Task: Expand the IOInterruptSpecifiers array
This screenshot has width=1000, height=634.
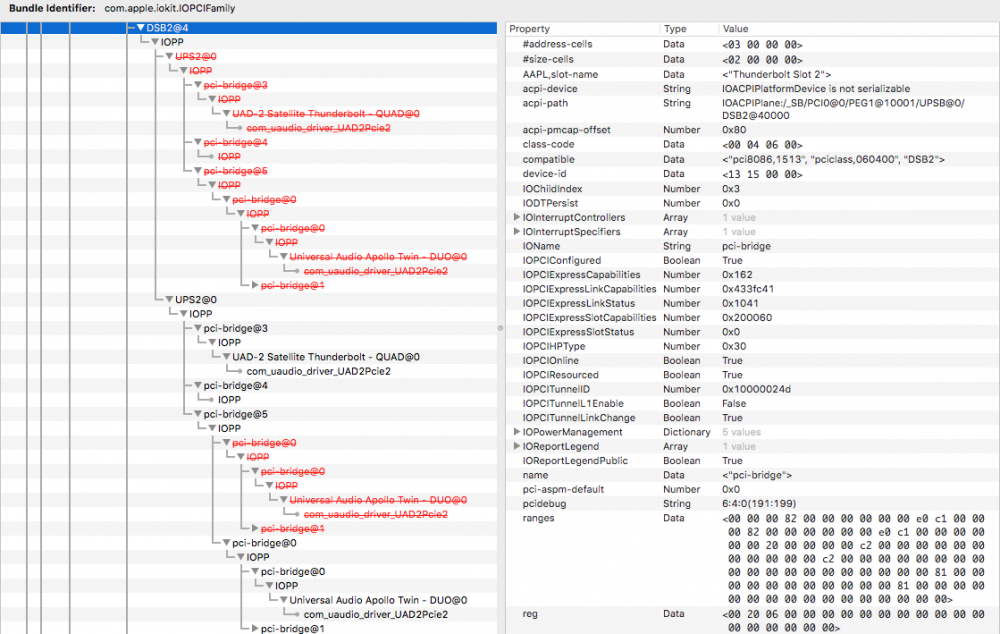Action: 517,232
